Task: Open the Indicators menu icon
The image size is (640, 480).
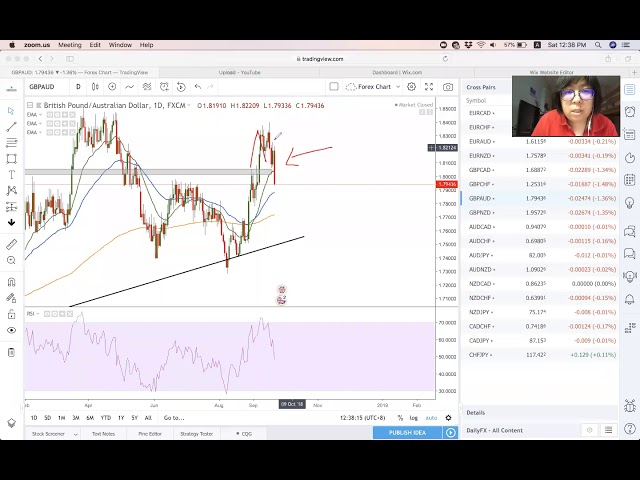Action: 128,87
